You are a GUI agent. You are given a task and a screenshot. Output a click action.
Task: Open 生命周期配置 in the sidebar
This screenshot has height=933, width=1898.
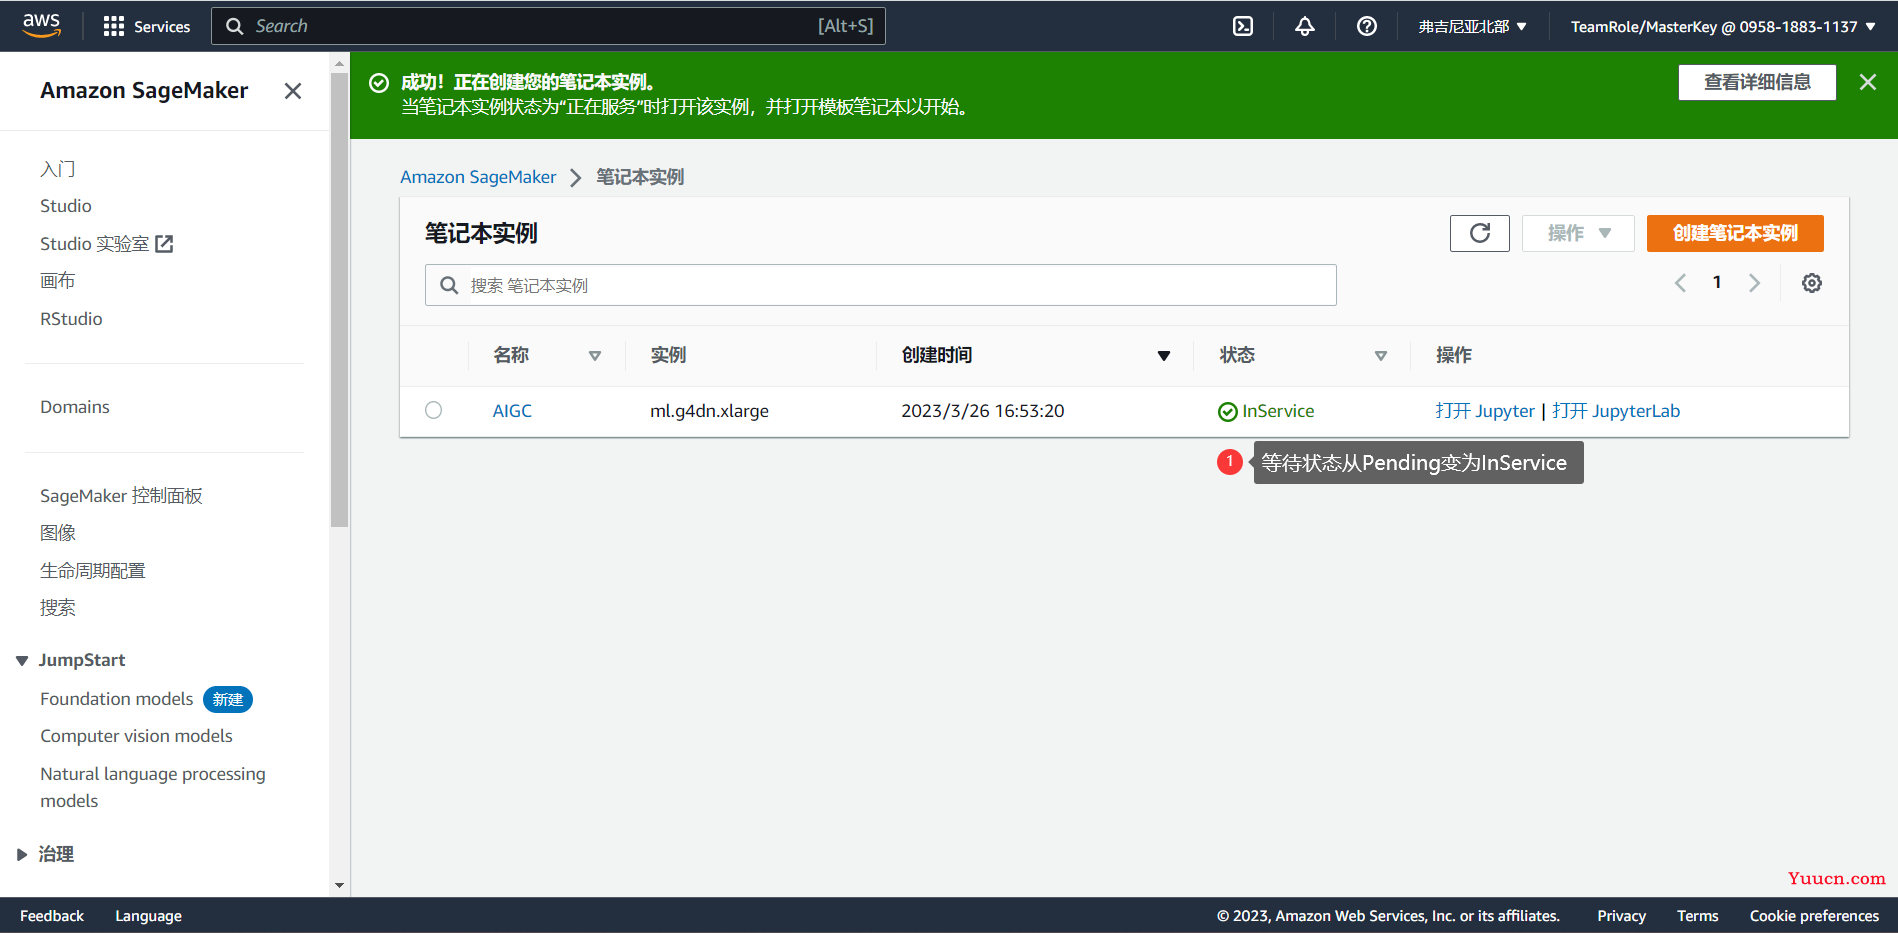coord(93,571)
